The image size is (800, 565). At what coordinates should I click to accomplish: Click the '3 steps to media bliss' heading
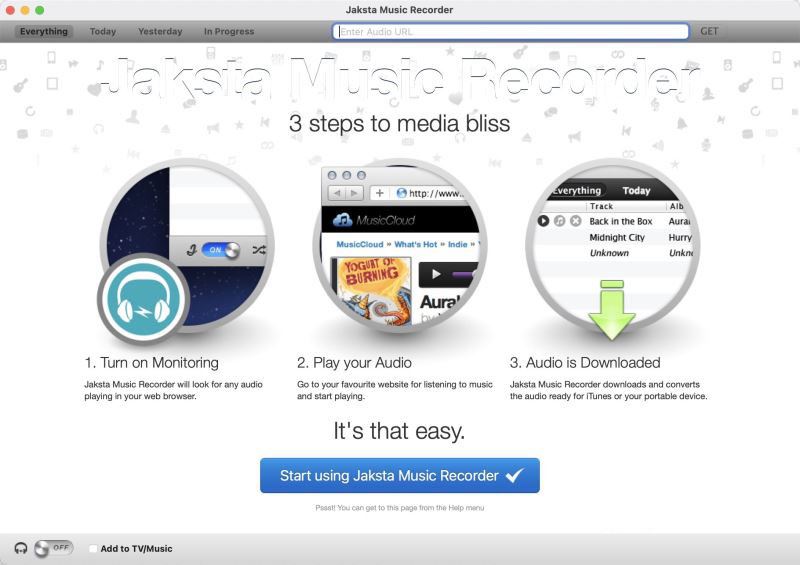[399, 124]
